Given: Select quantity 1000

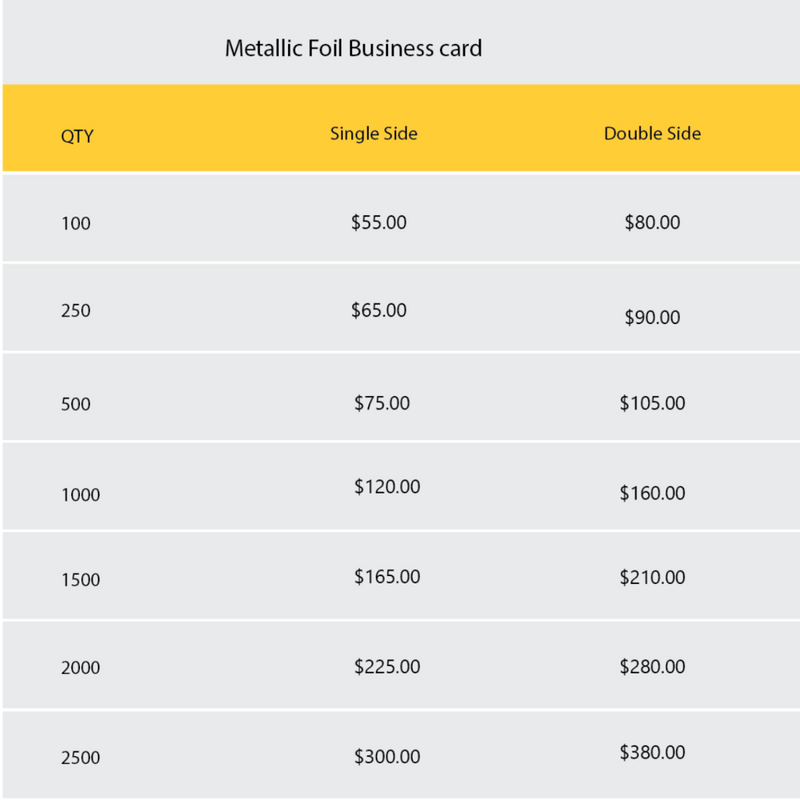Looking at the screenshot, I should pyautogui.click(x=81, y=494).
